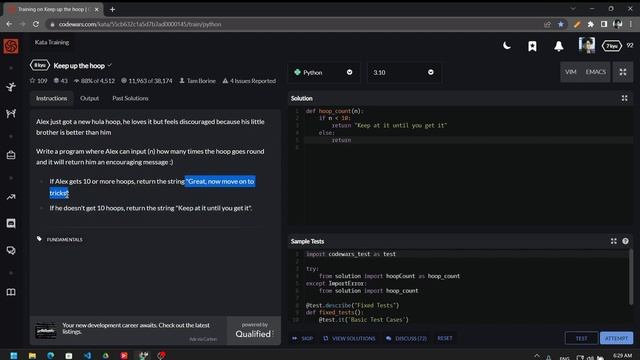Screen dimensions: 640x360
Task: Open the bookmark collections icon
Action: pyautogui.click(x=532, y=46)
